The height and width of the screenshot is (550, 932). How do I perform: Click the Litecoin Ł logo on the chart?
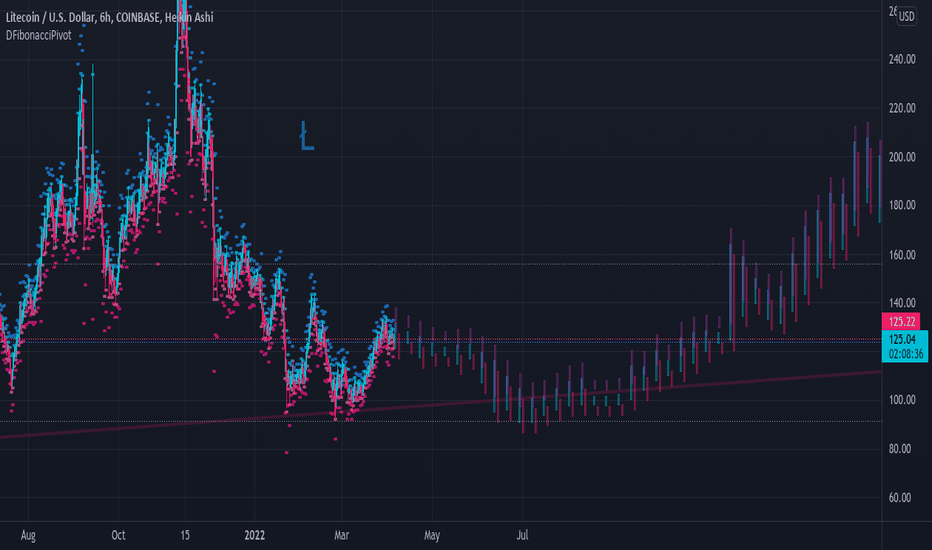click(x=306, y=136)
